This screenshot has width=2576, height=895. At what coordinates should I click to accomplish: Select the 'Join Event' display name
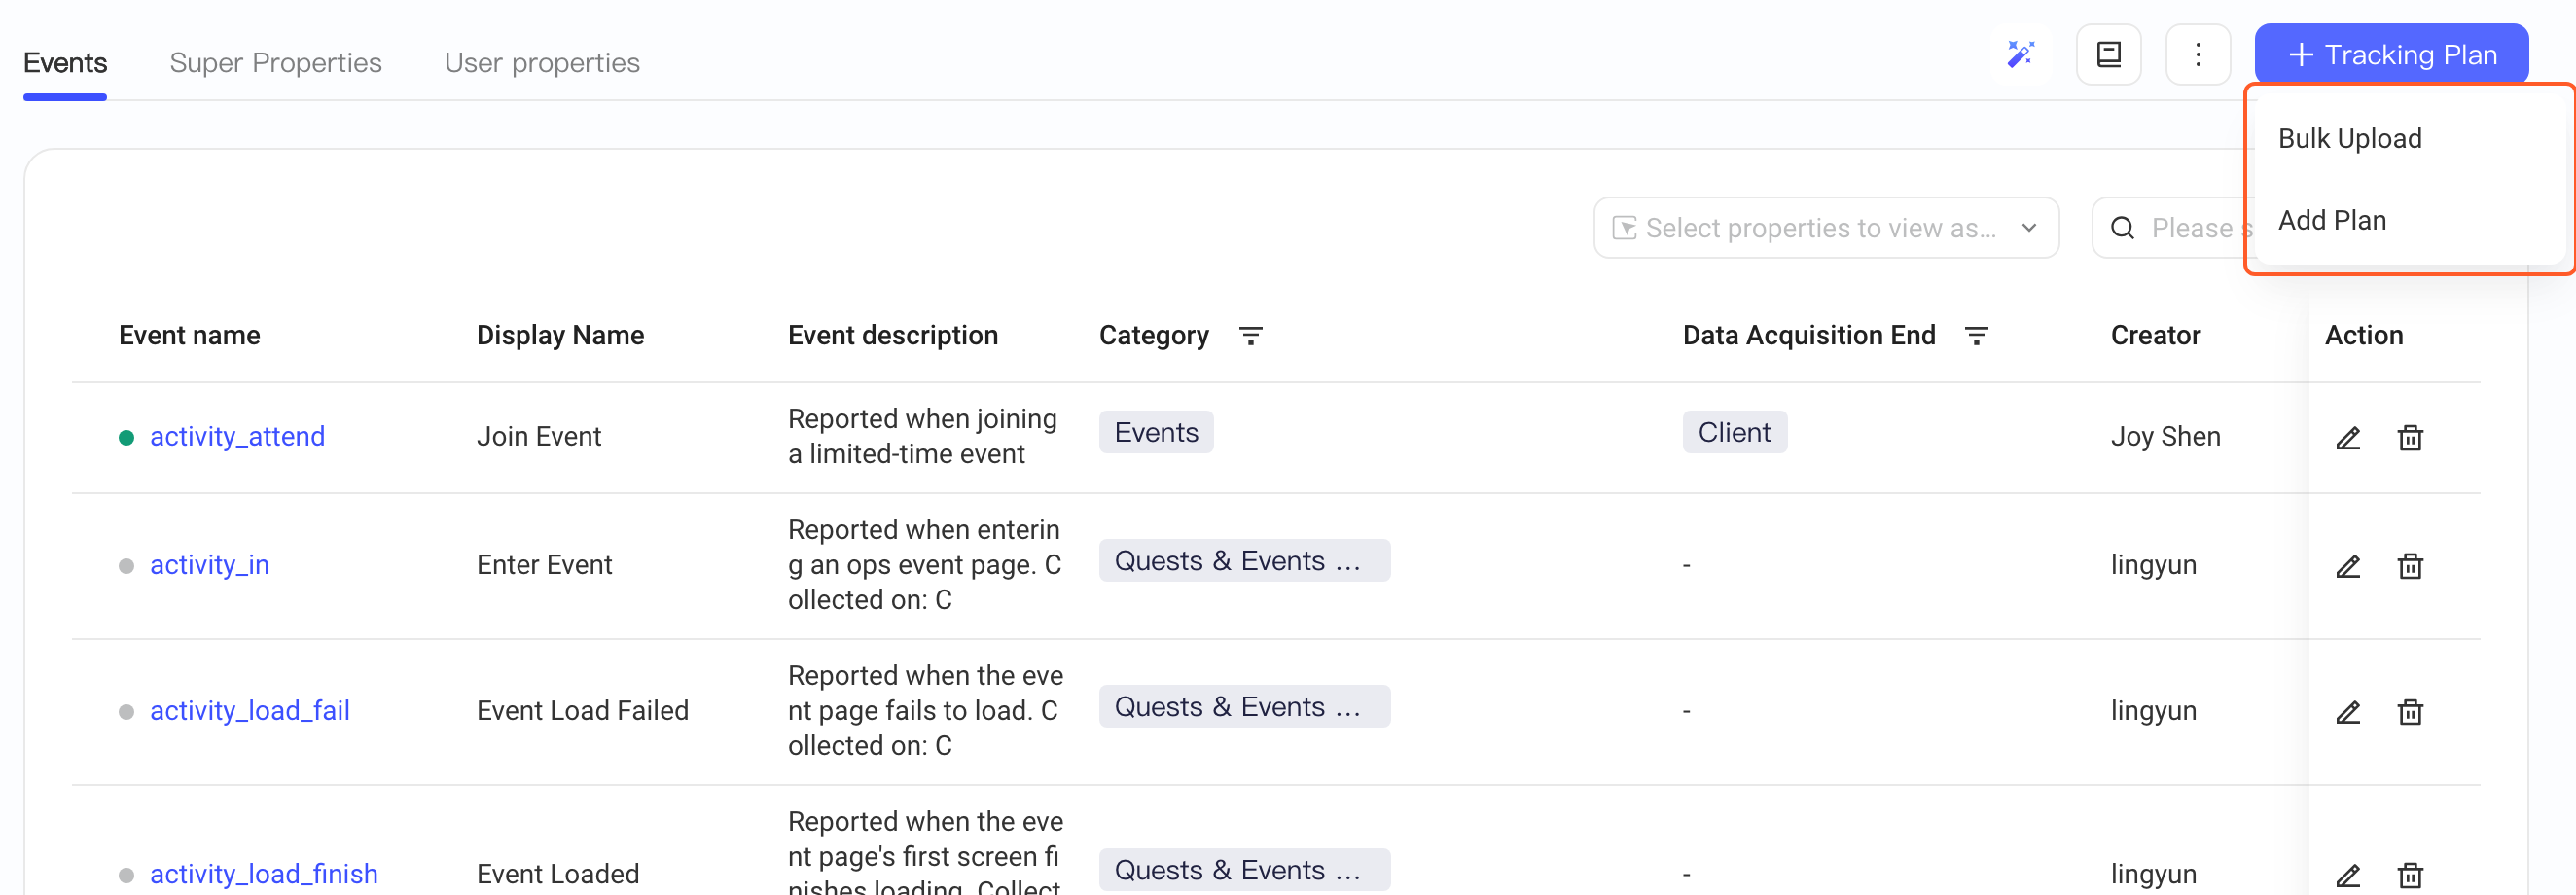pos(538,436)
